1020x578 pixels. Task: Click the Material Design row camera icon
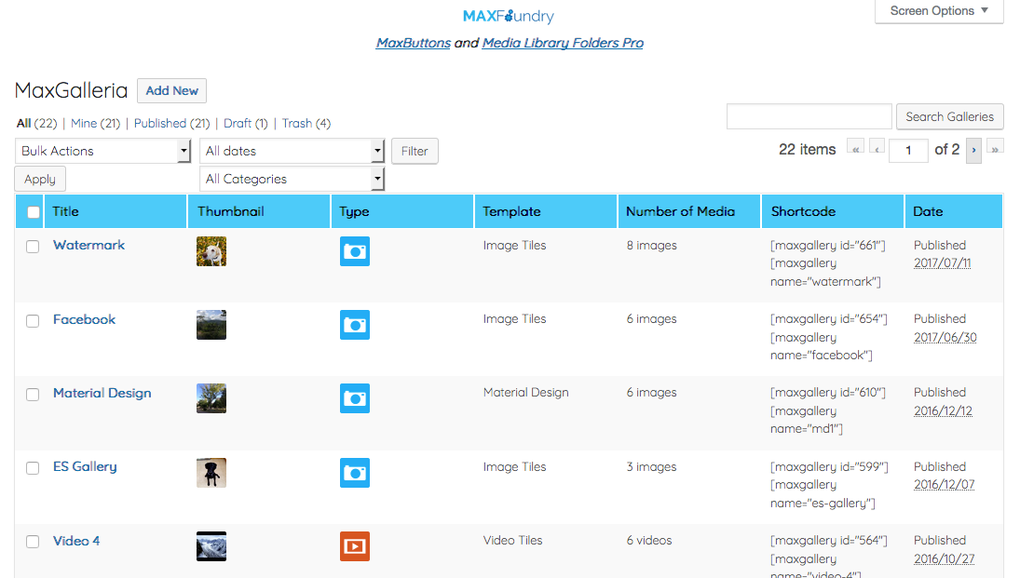(x=354, y=398)
